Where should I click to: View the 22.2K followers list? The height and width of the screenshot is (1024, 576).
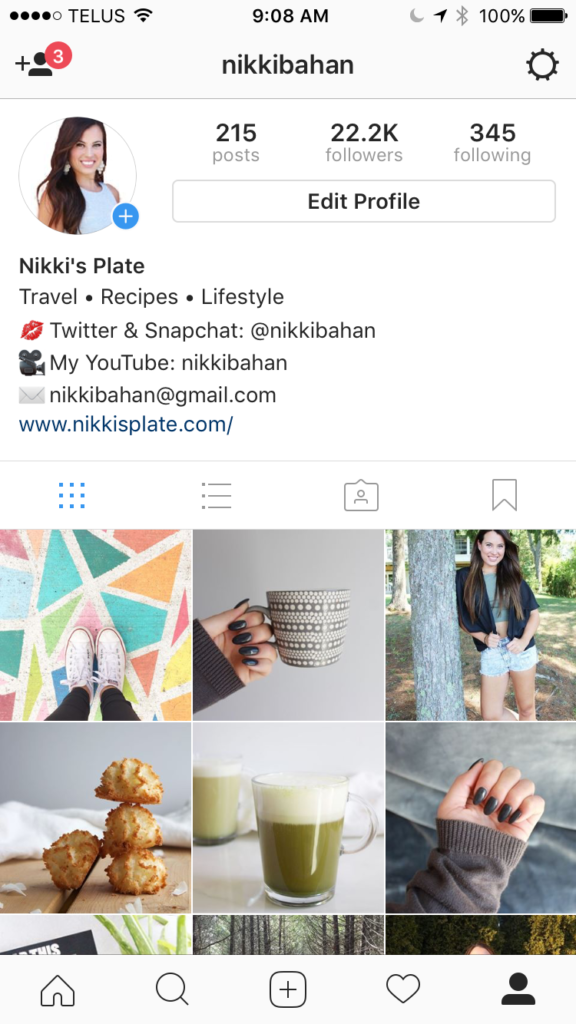[x=364, y=142]
